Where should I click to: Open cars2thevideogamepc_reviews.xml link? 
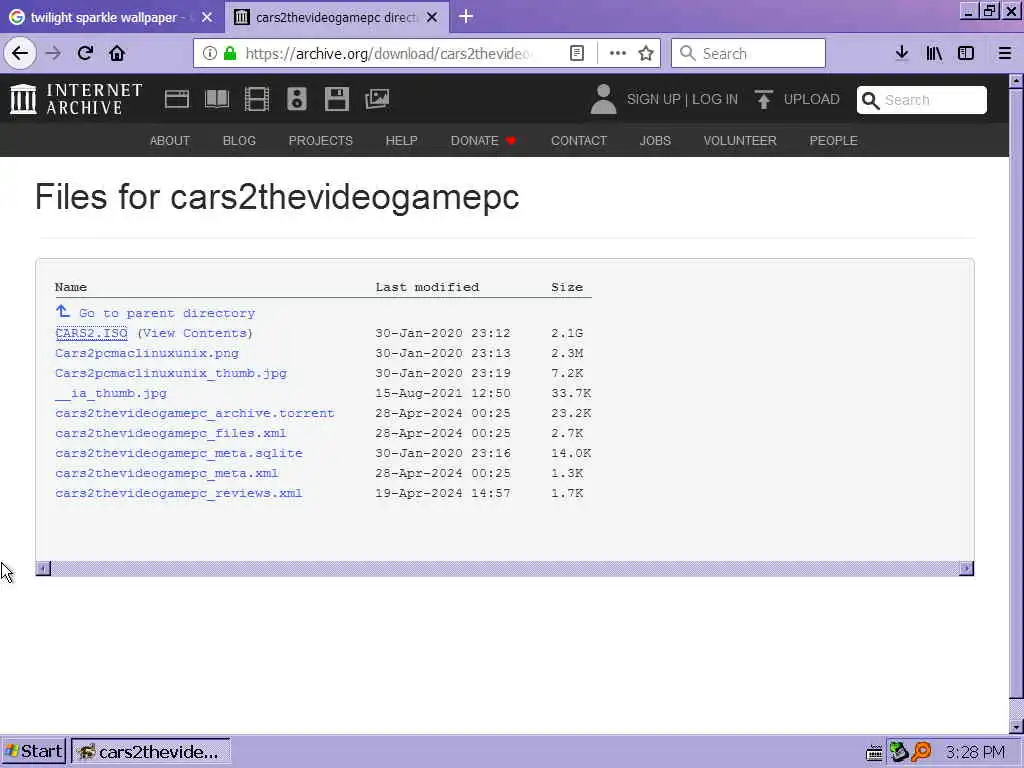pos(179,493)
